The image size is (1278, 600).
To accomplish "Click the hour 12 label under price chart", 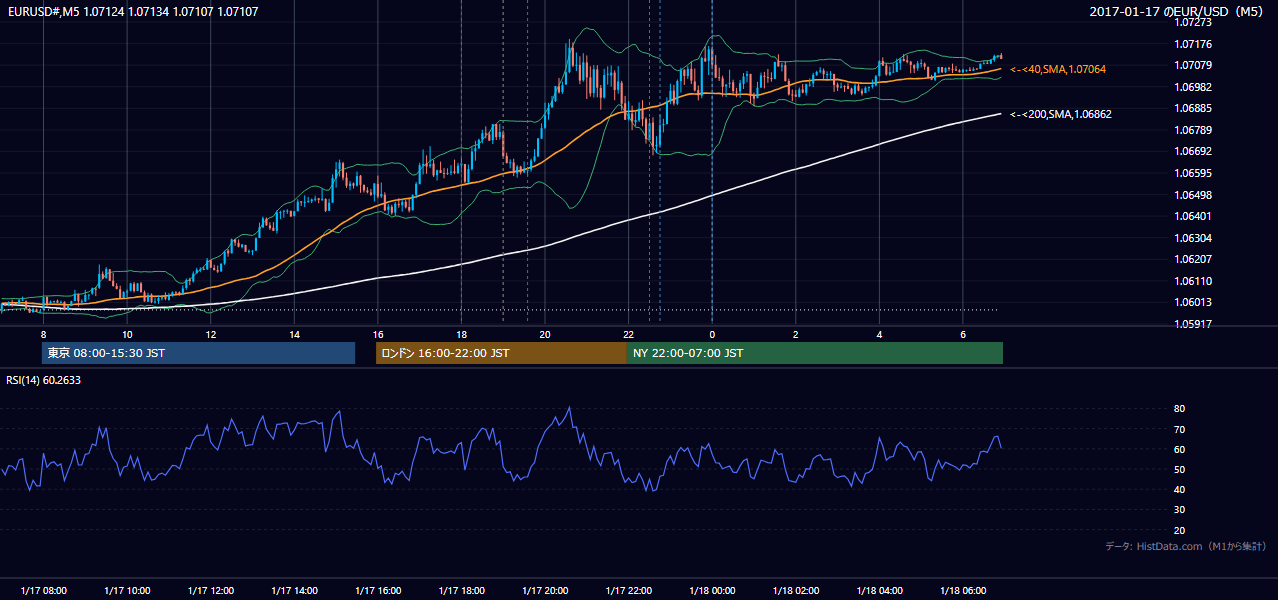I will coord(211,334).
